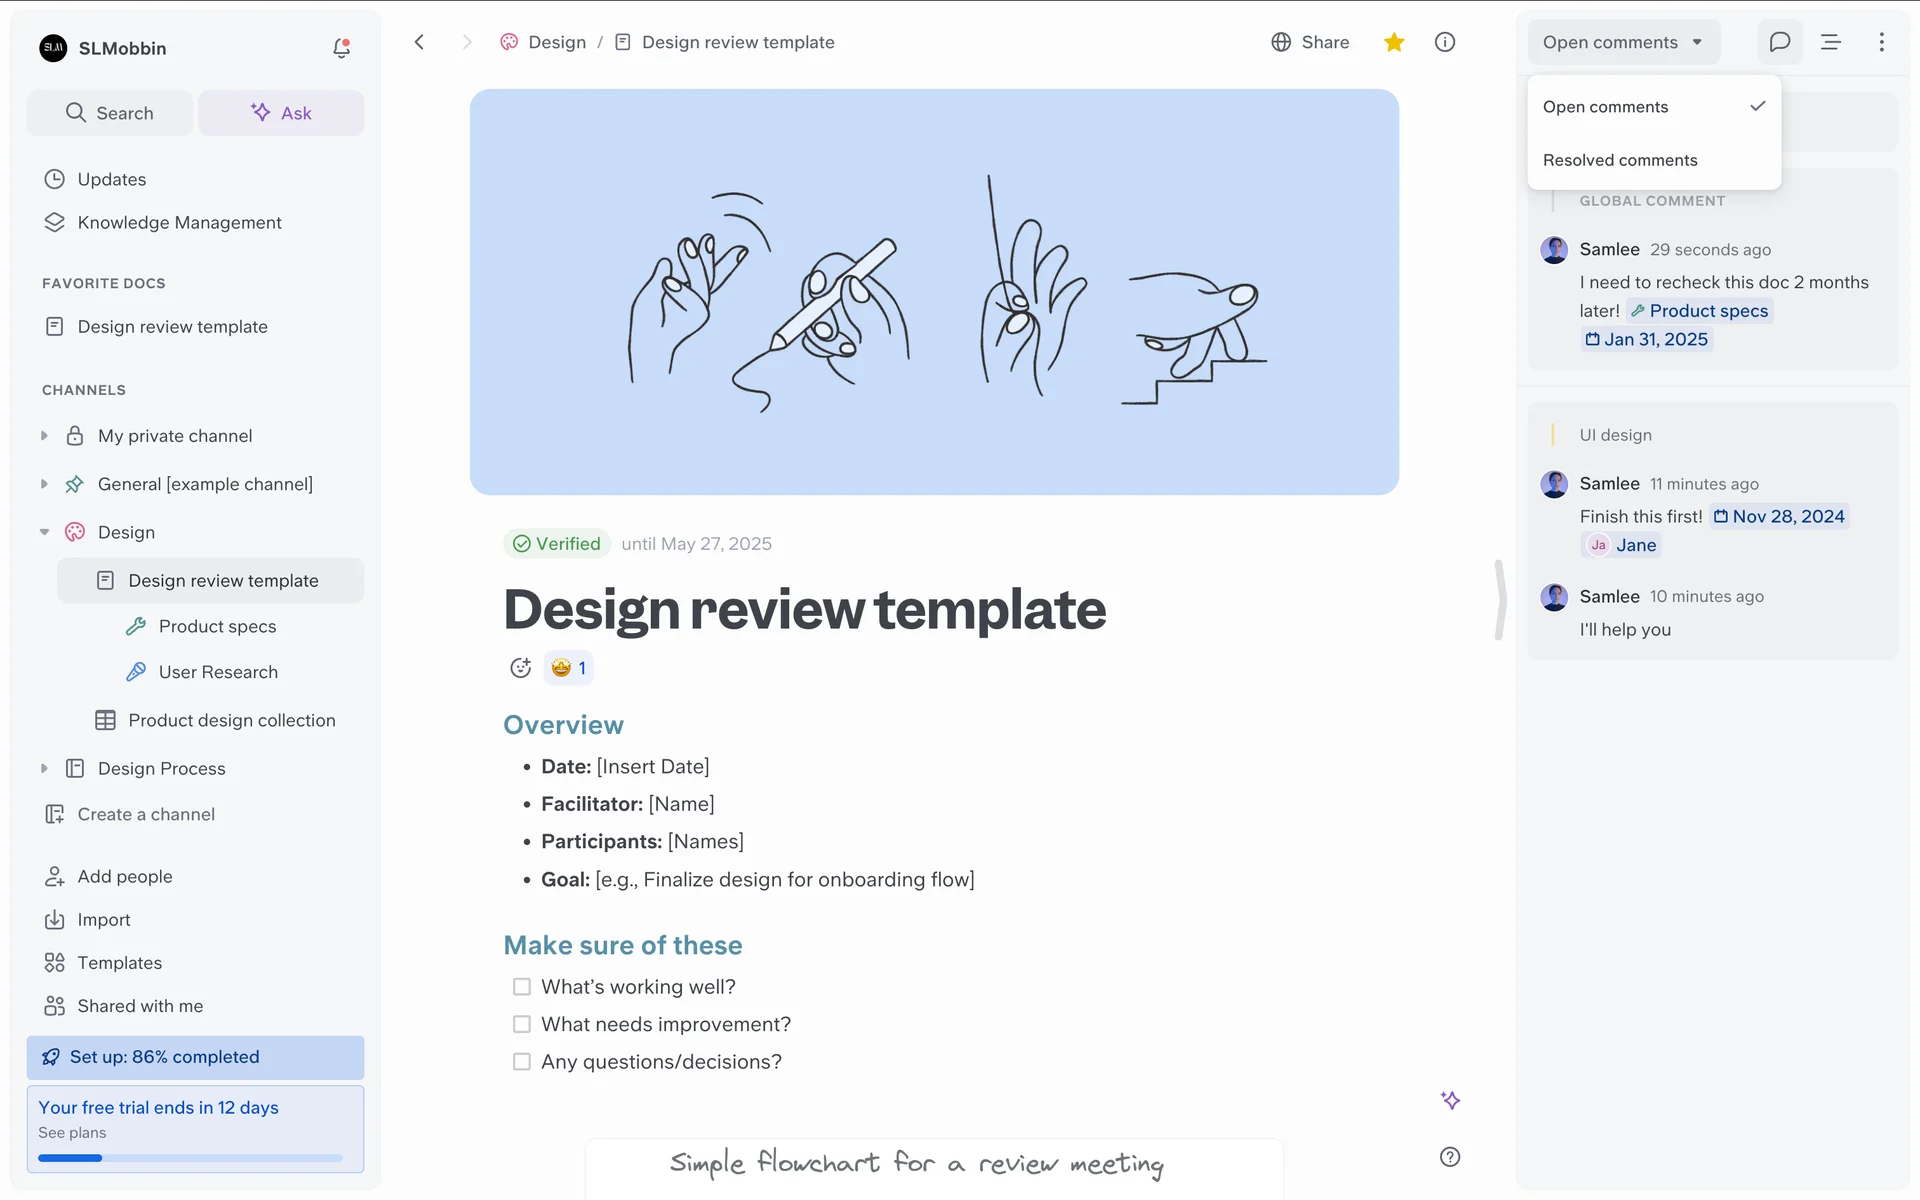Image resolution: width=1920 pixels, height=1200 pixels.
Task: Click the add emoji reaction icon
Action: pyautogui.click(x=520, y=668)
